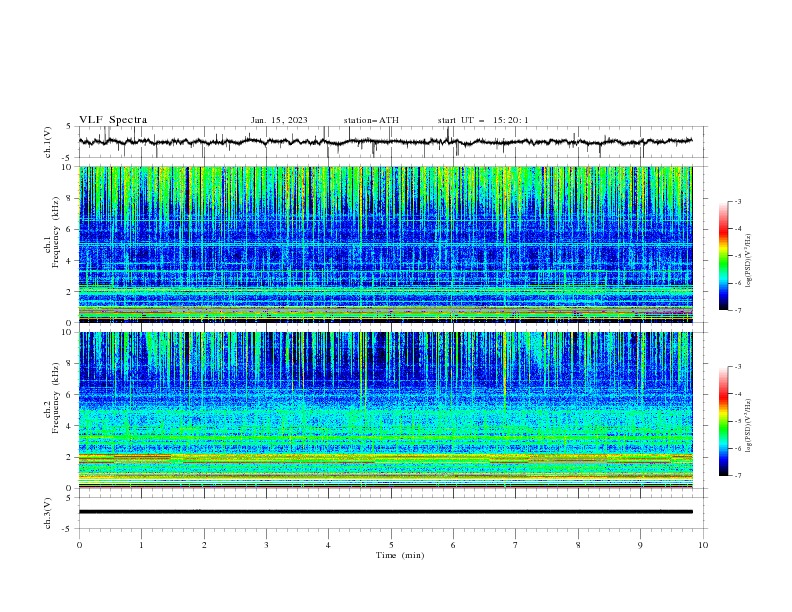The width and height of the screenshot is (792, 612).
Task: Click "-7" on ch.2 color bar scale
Action: click(737, 476)
